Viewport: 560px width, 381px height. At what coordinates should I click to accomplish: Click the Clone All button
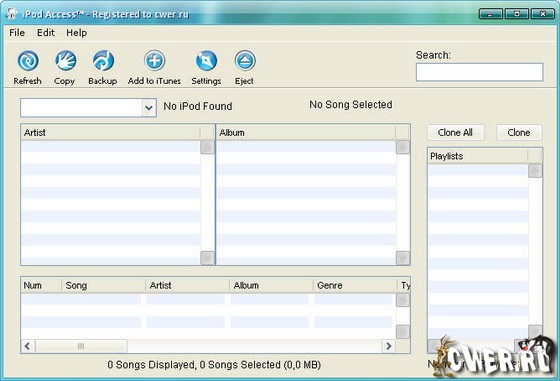pos(455,132)
